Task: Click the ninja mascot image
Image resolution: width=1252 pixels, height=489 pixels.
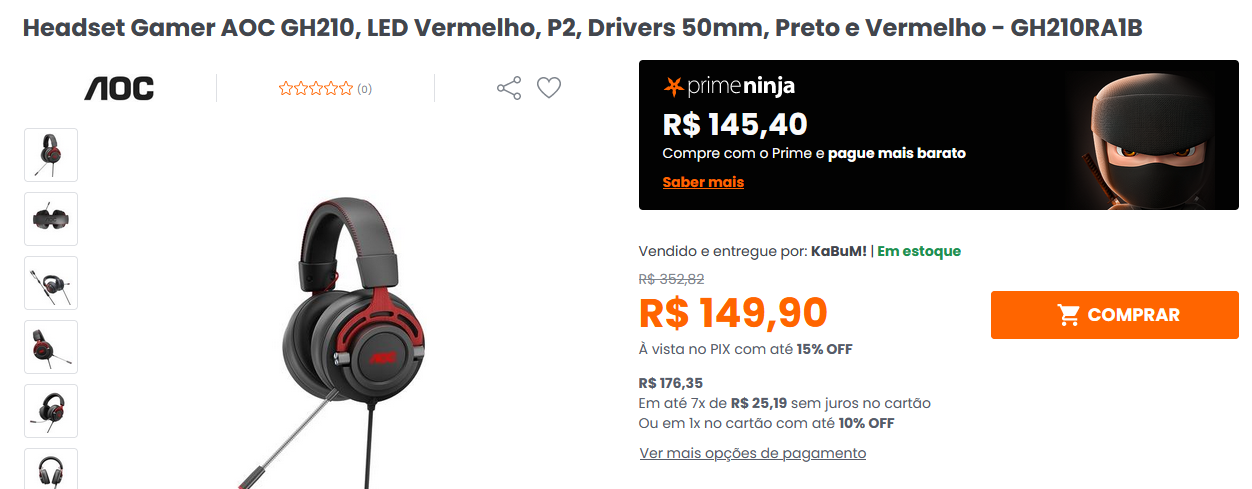Action: [1150, 135]
